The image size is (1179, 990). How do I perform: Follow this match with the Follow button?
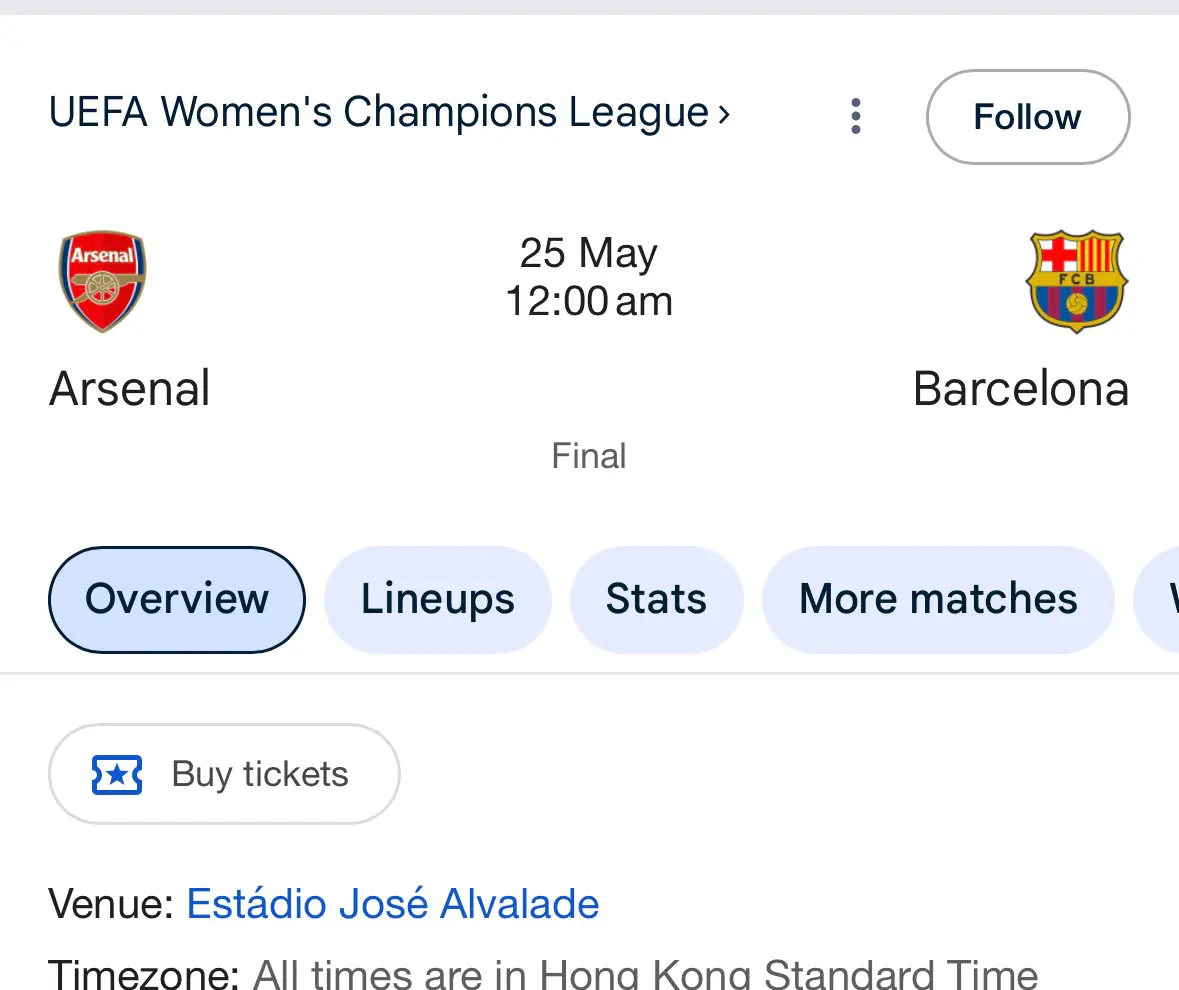pos(1028,117)
